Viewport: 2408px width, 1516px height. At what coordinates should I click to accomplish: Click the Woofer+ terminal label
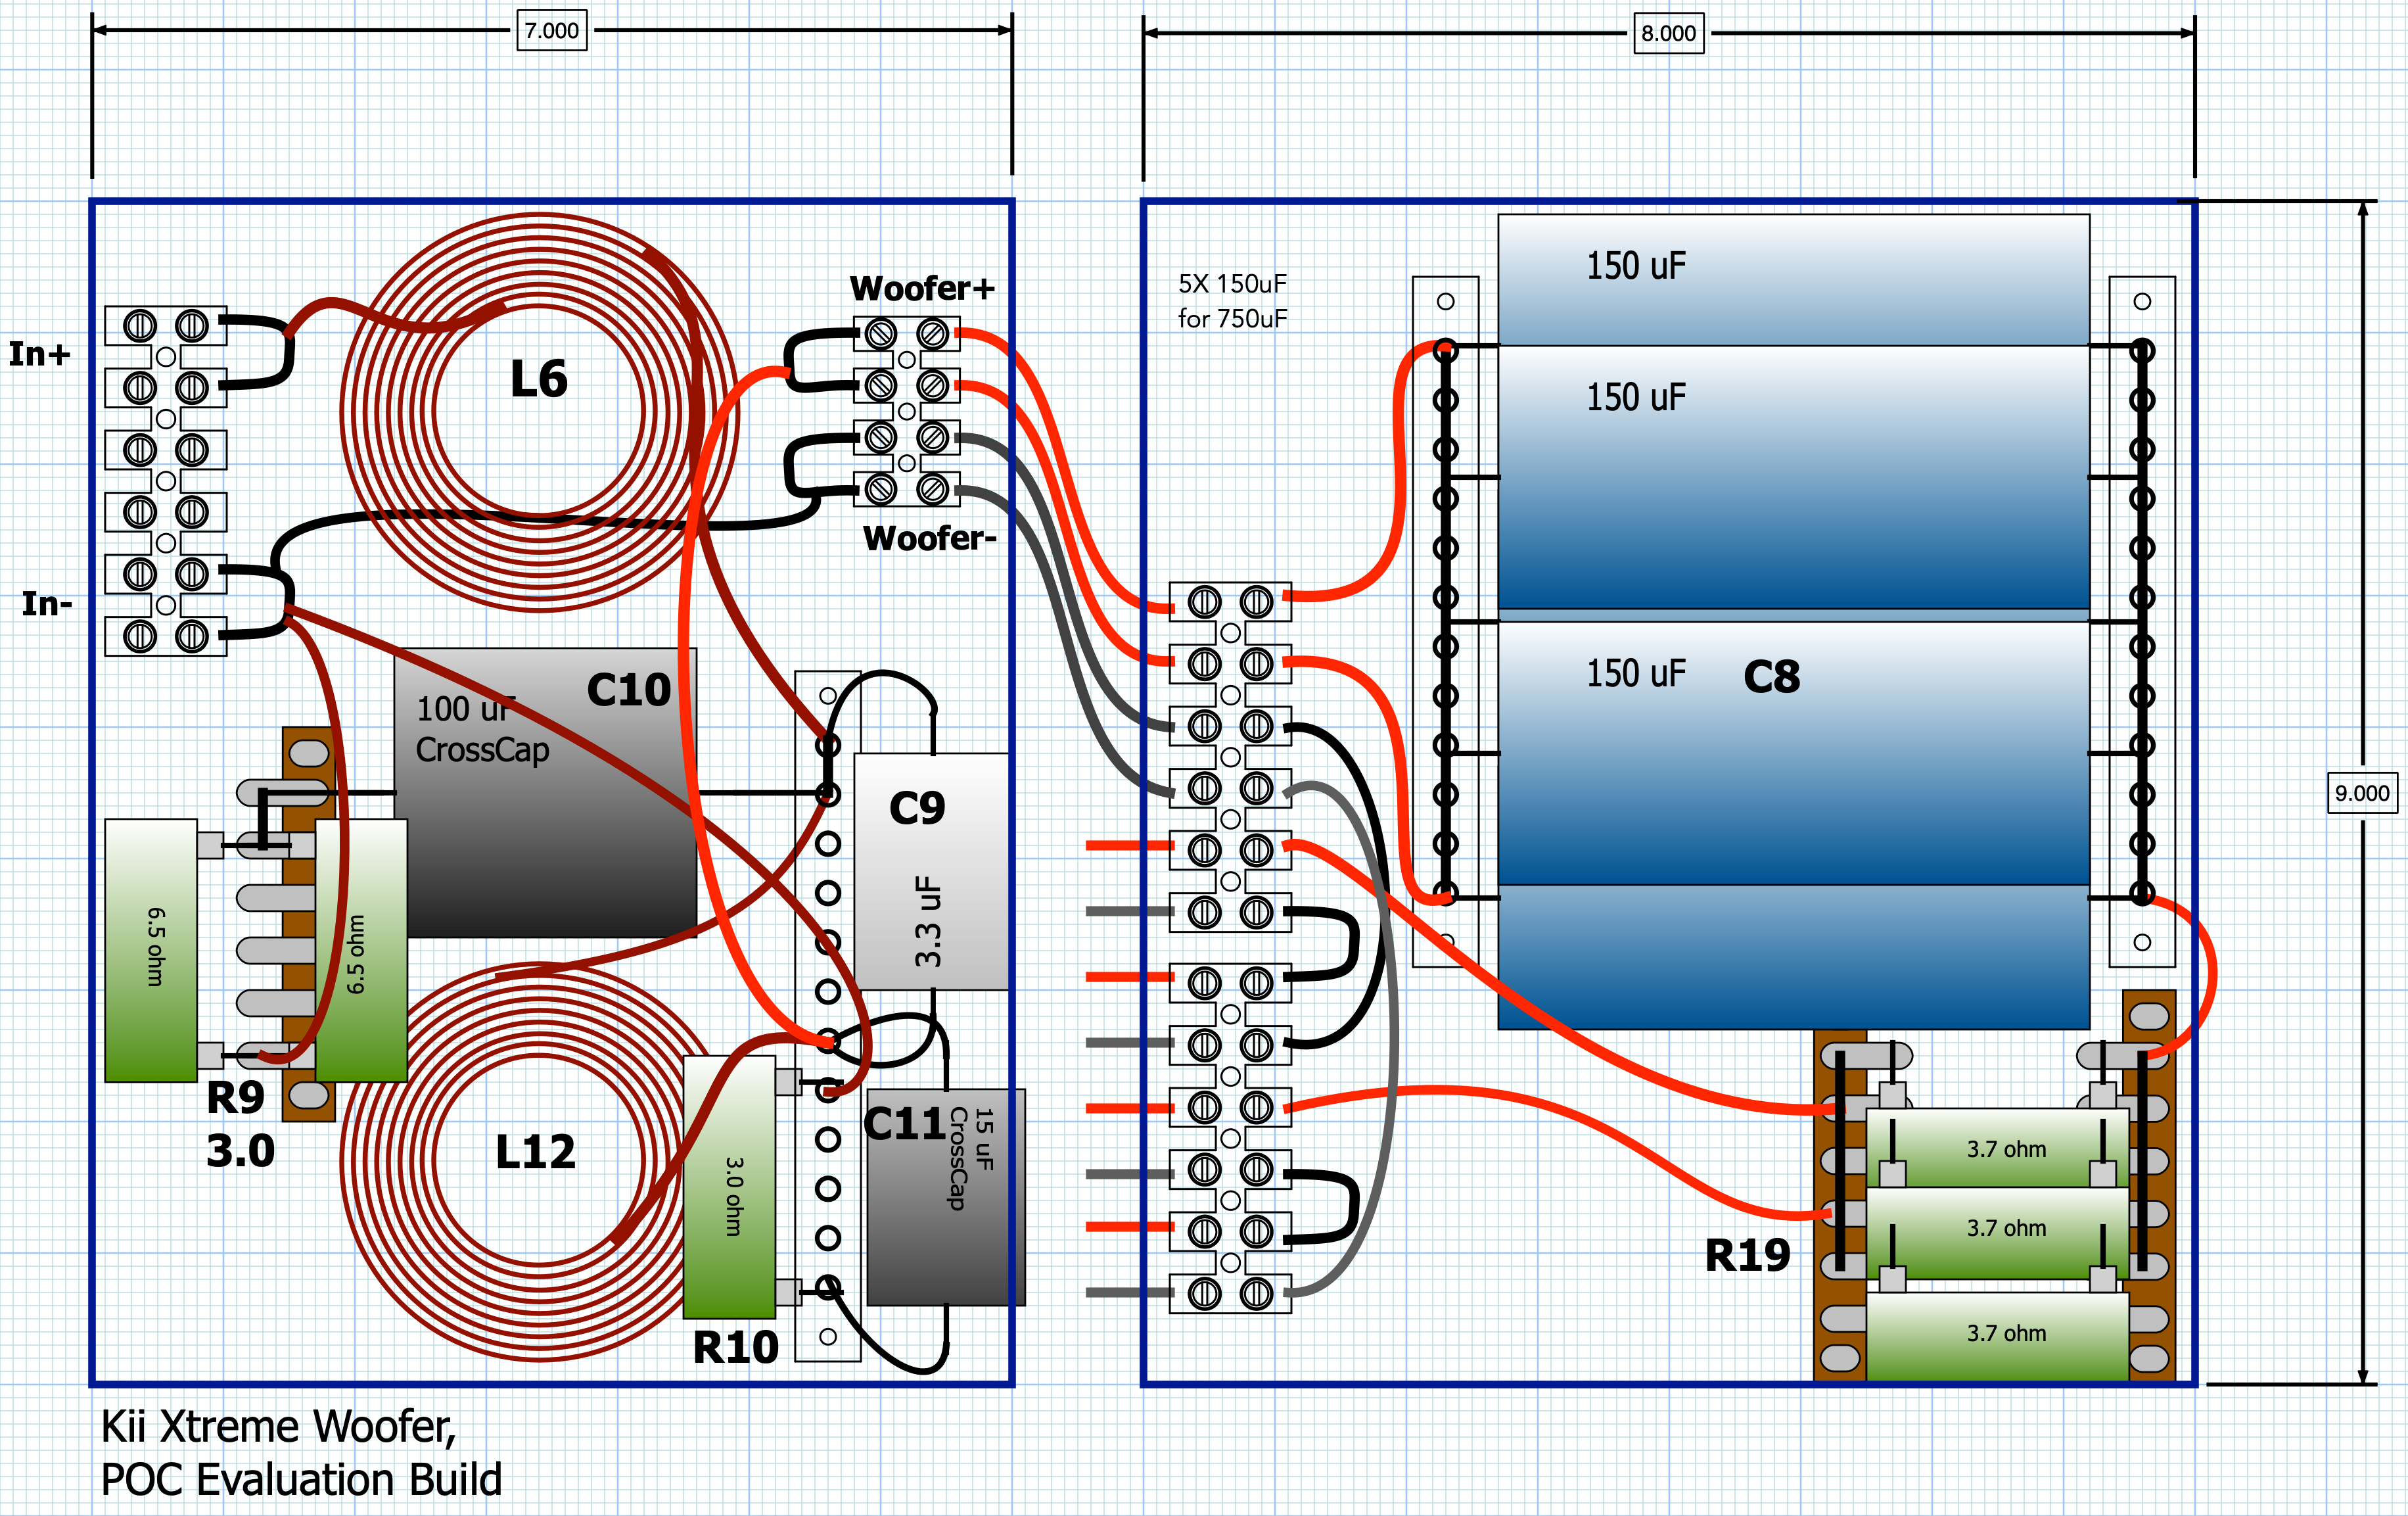[922, 288]
